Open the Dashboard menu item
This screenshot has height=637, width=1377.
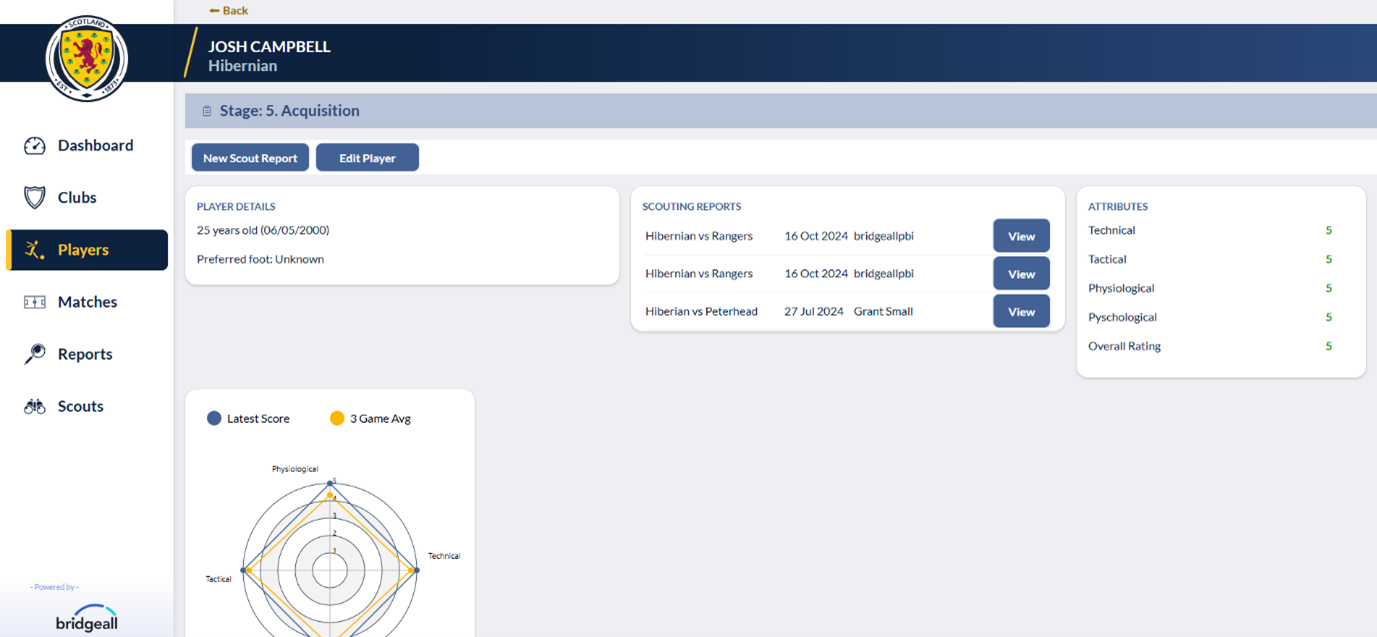click(95, 146)
